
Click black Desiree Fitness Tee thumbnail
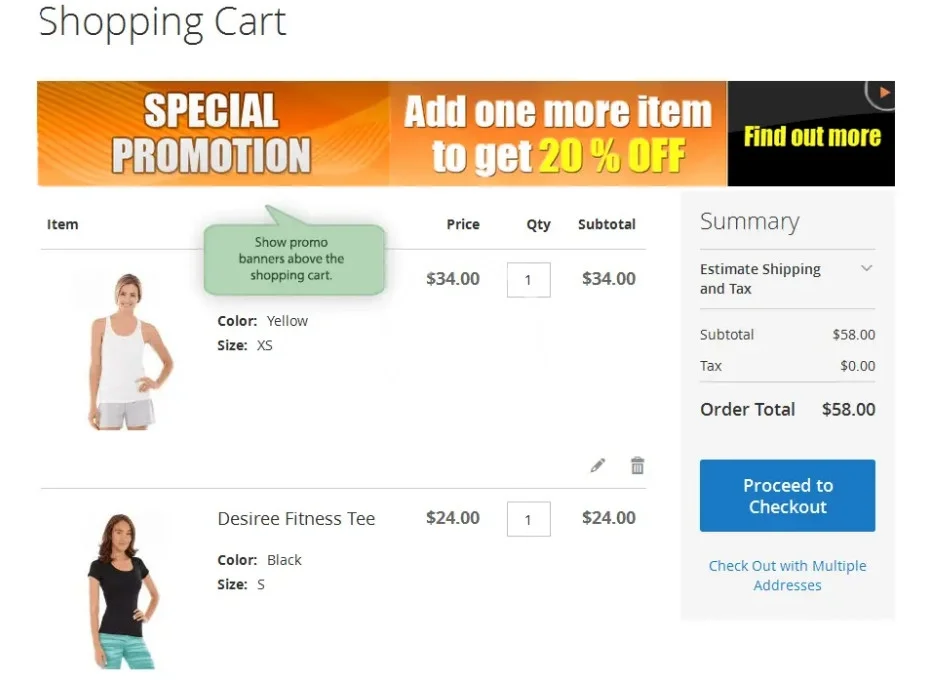[x=124, y=591]
